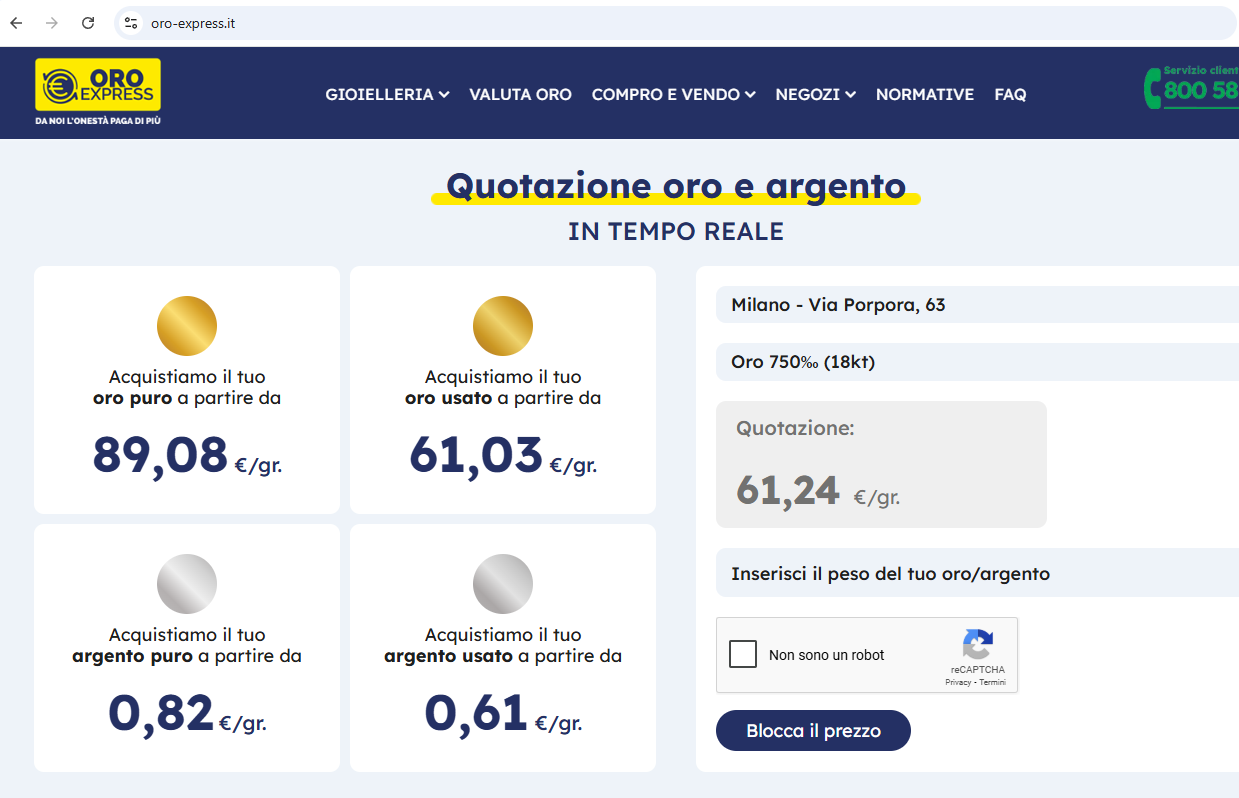1239x798 pixels.
Task: Click the gold icon above 'oro usato'
Action: click(503, 325)
